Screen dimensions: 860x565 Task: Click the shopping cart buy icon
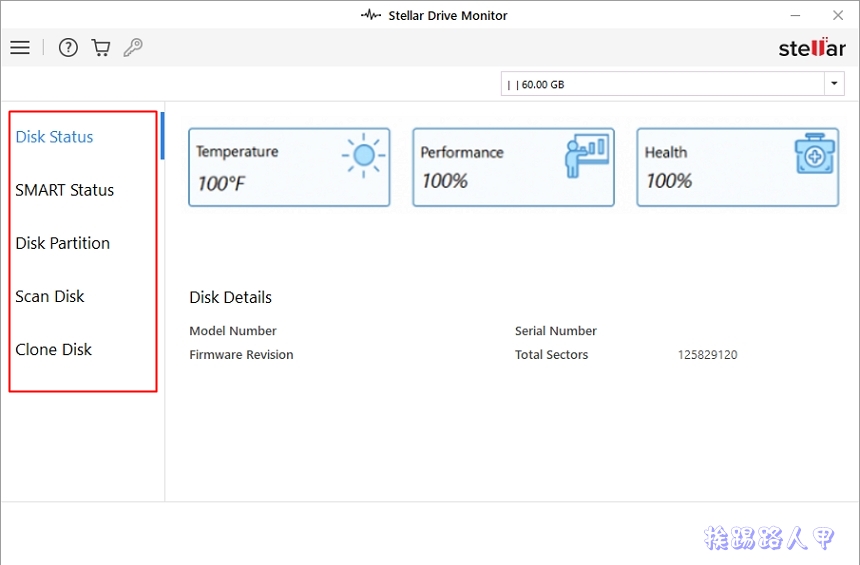100,48
